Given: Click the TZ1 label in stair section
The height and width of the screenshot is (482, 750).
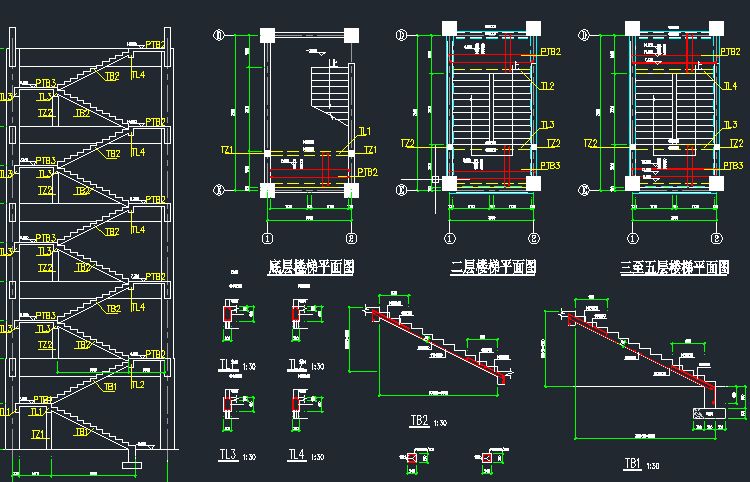Looking at the screenshot, I should coord(38,434).
